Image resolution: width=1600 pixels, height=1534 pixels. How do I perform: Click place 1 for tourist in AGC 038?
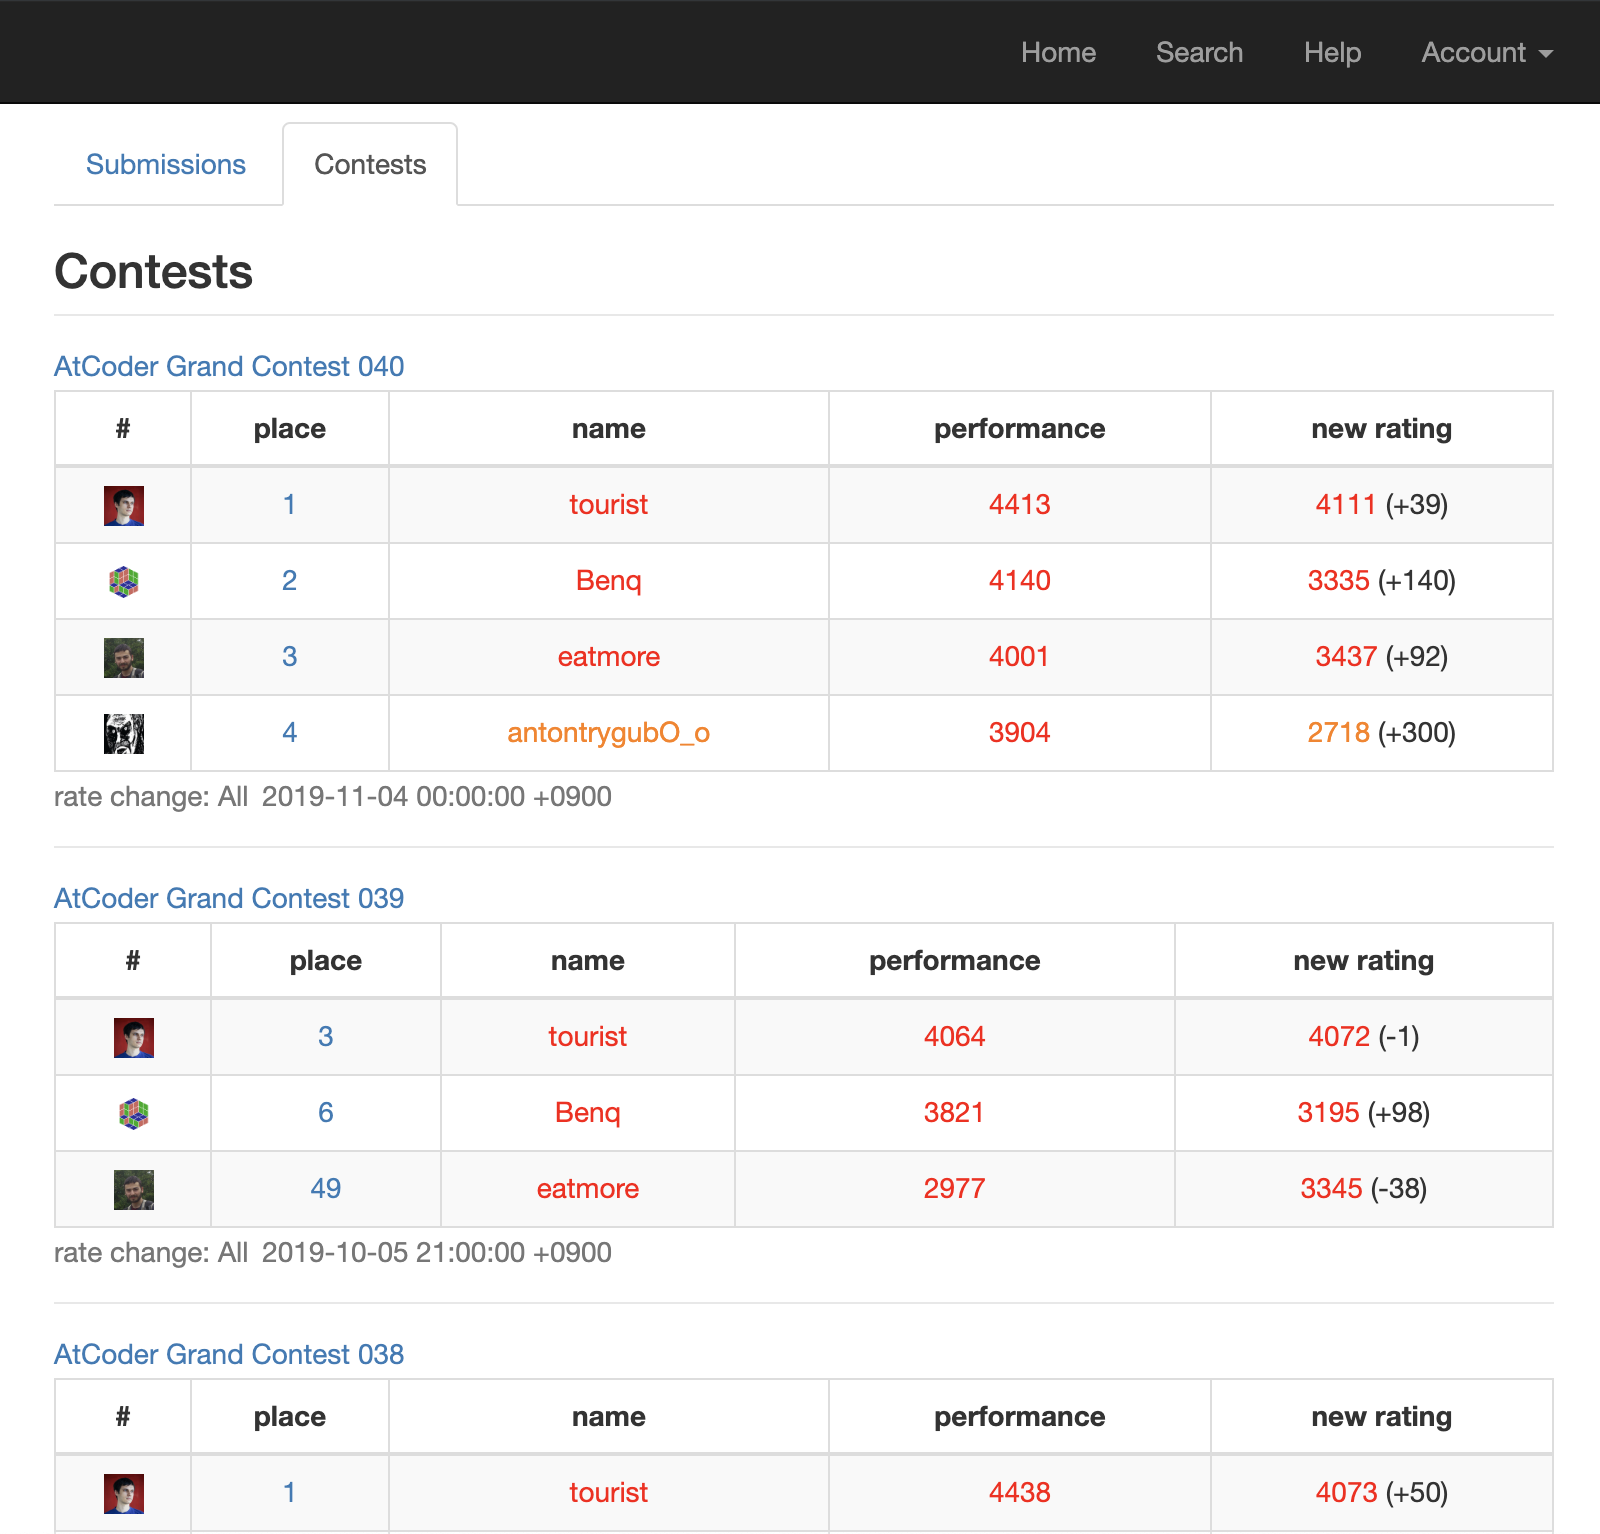click(289, 1492)
